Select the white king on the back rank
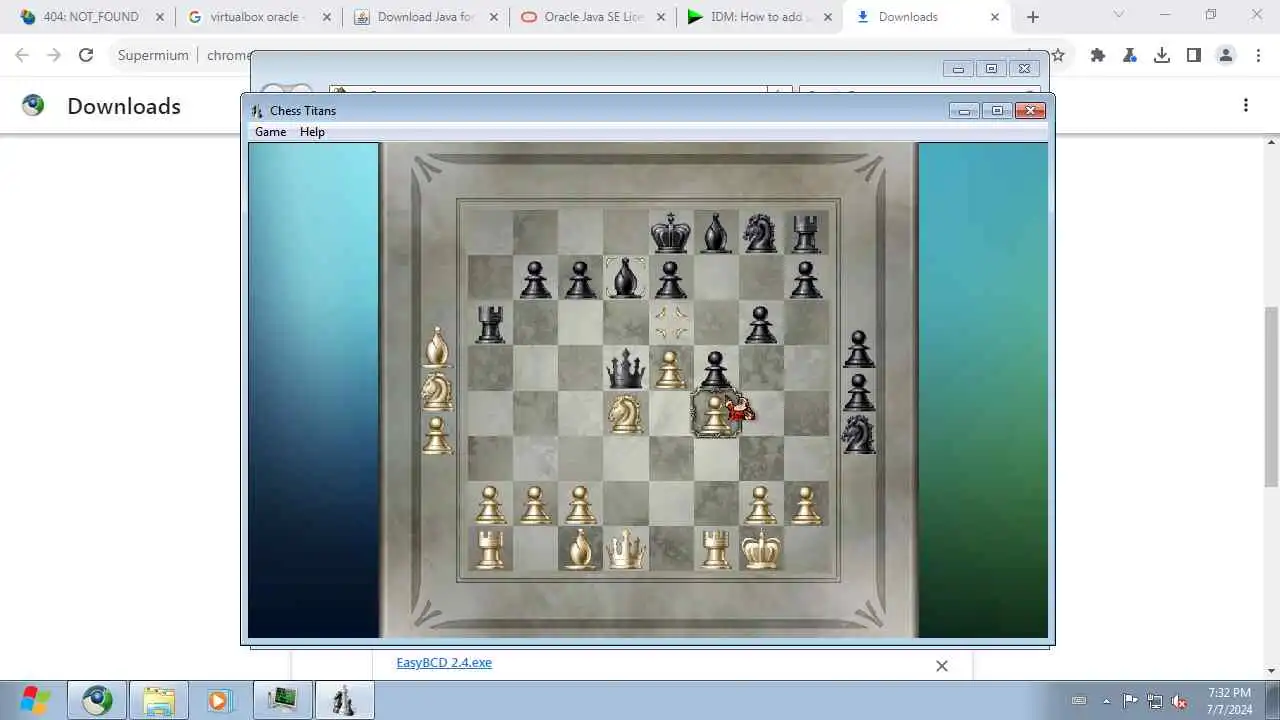Screen dimensions: 1280x720 point(760,549)
